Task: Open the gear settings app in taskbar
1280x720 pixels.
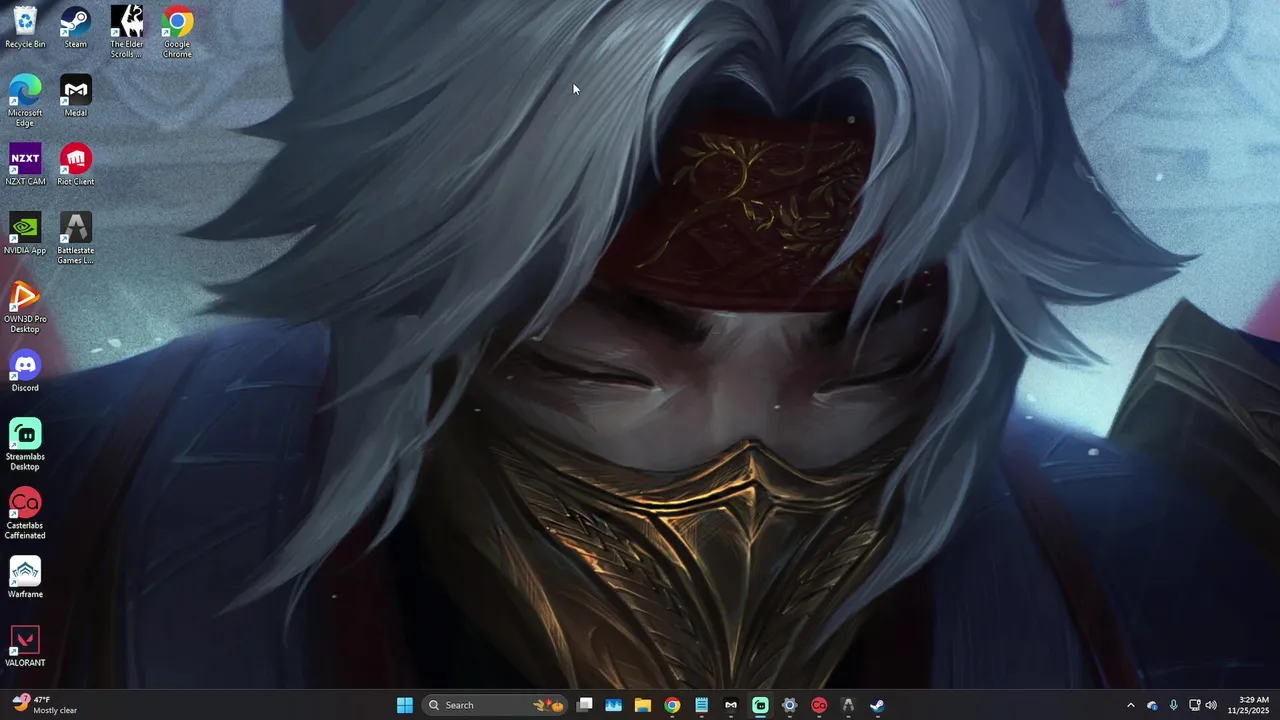Action: click(789, 705)
